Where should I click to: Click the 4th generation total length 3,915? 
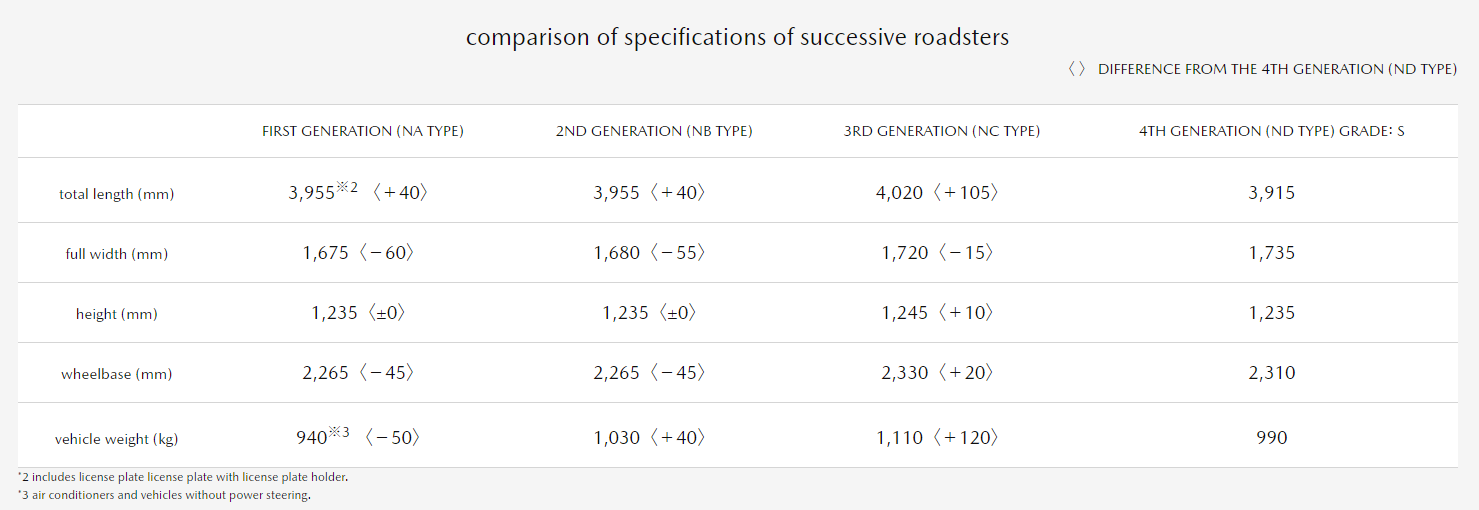[1271, 193]
